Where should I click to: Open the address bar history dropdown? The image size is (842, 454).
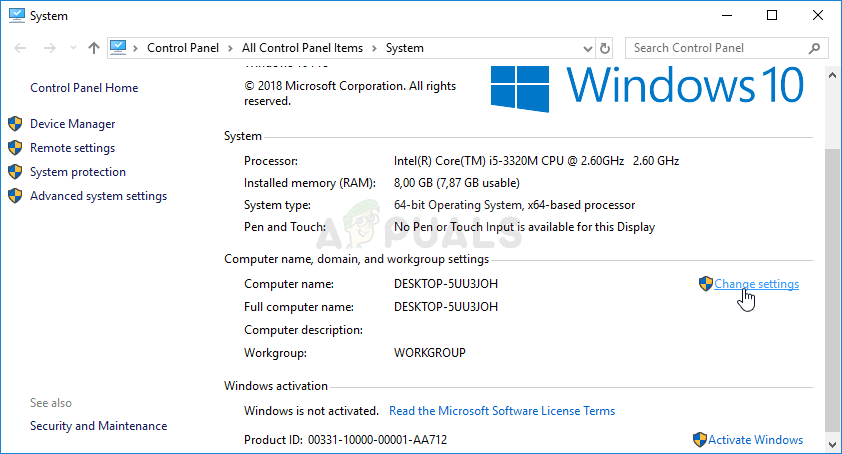(x=586, y=48)
